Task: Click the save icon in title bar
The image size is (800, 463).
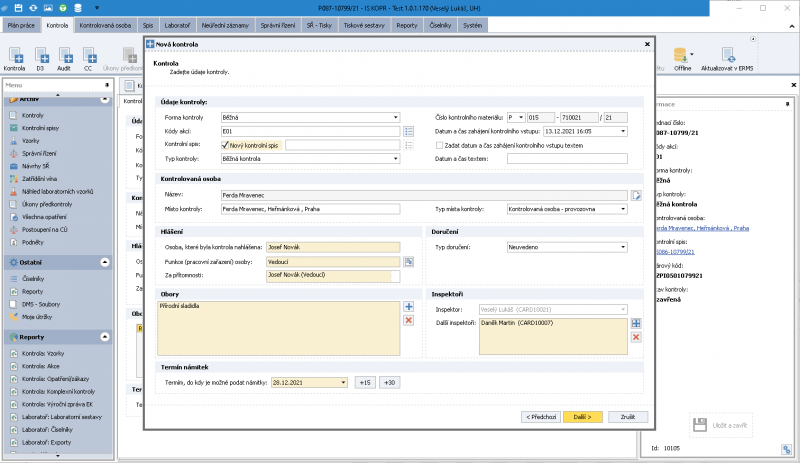Action: (18, 8)
